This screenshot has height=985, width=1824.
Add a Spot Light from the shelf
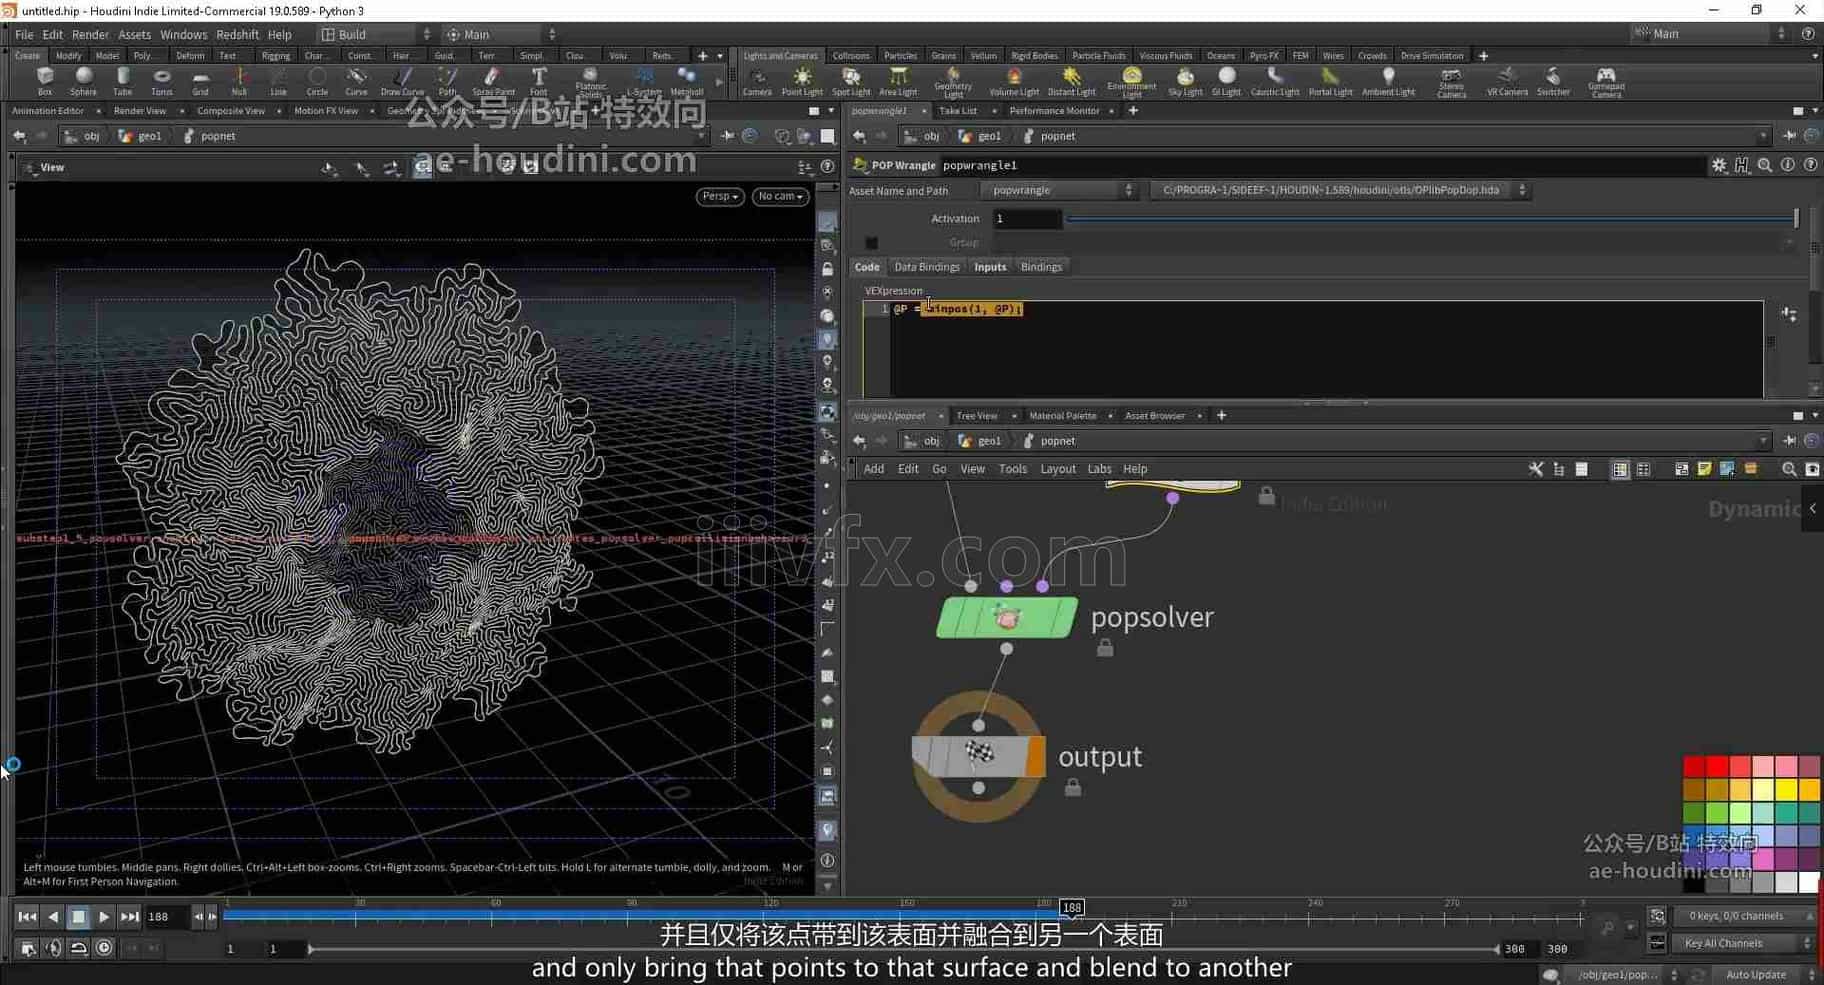click(851, 81)
